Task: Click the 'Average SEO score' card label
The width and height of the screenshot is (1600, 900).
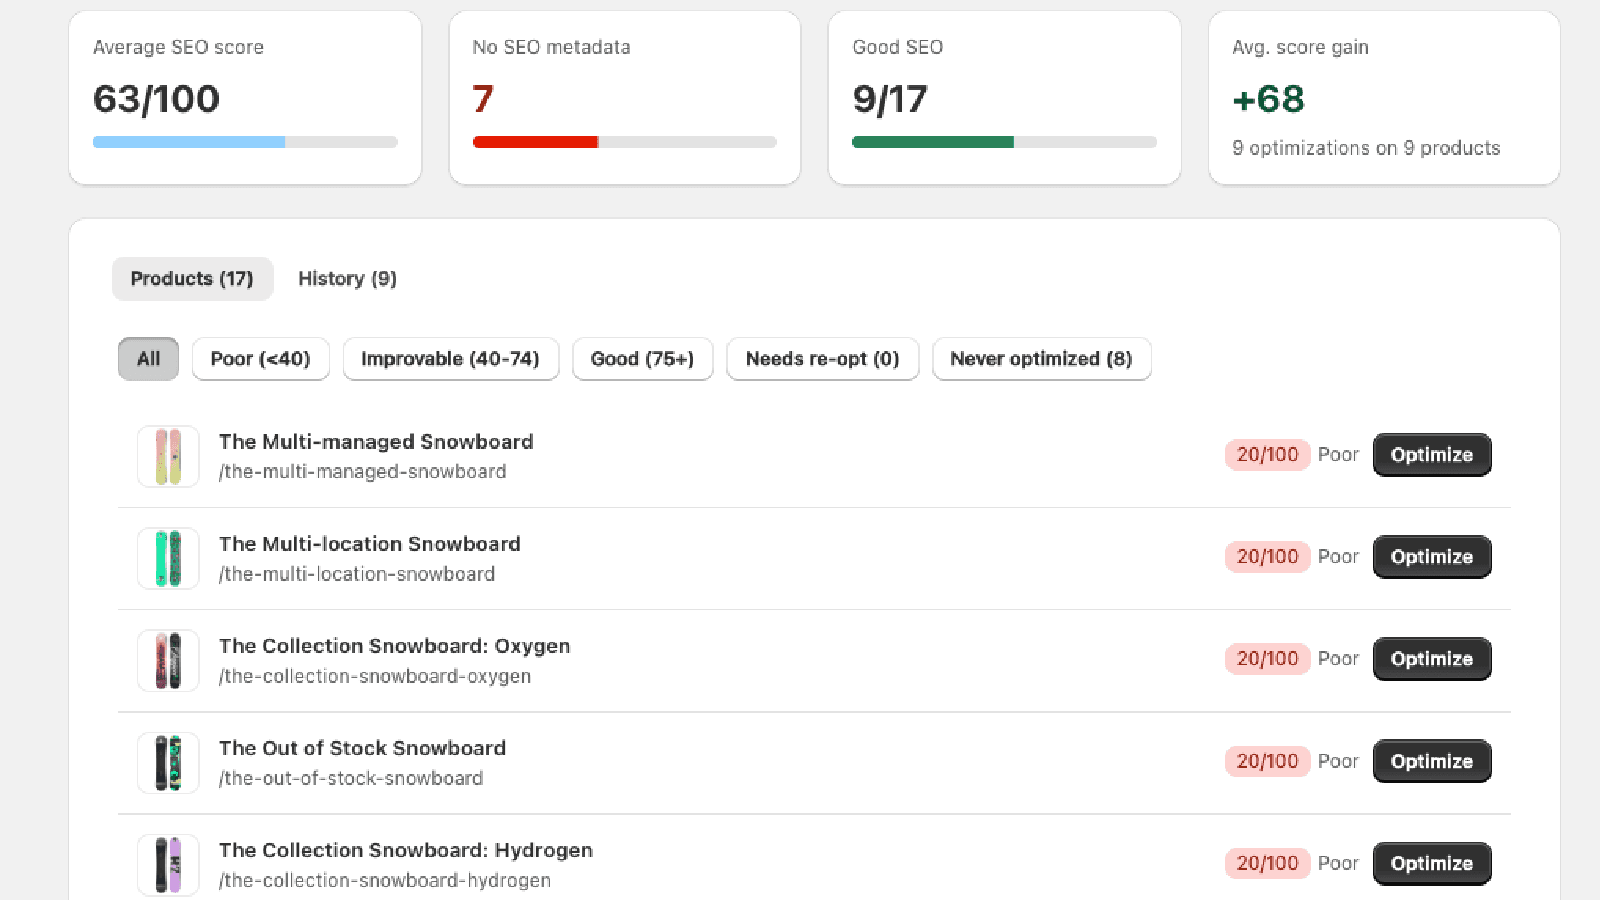Action: coord(178,47)
